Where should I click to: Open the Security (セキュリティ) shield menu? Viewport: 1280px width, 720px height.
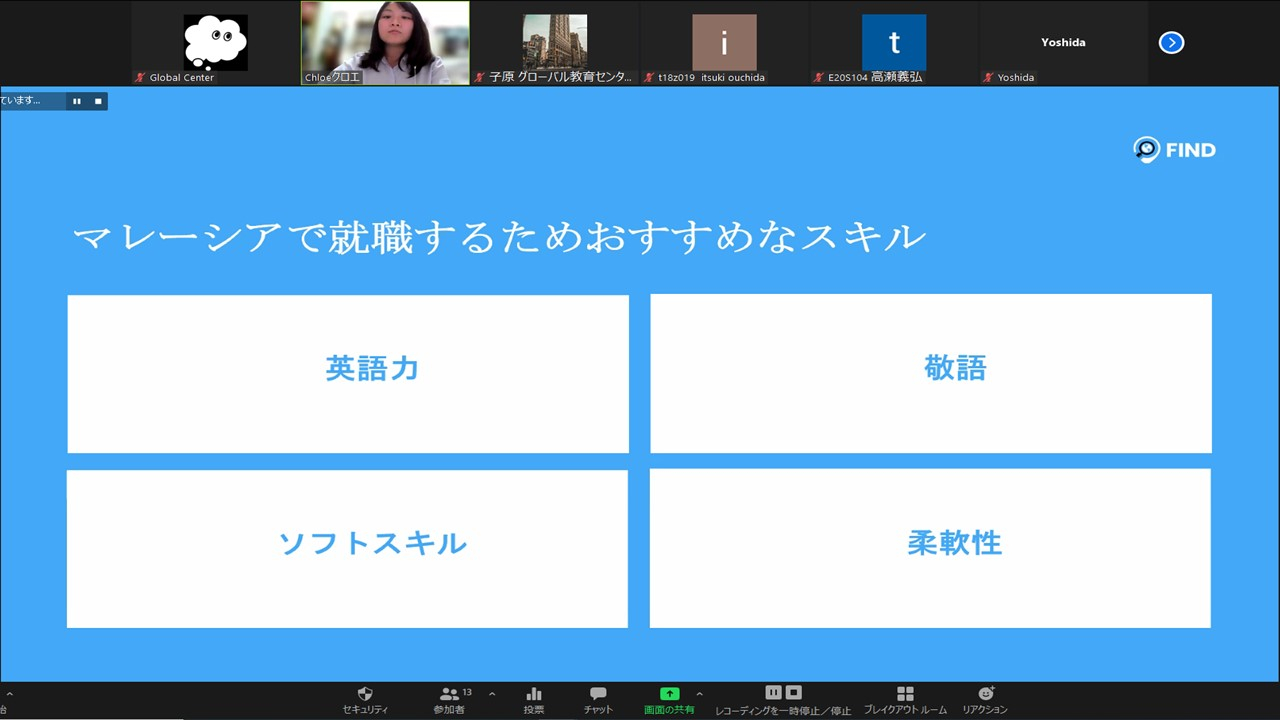click(365, 700)
